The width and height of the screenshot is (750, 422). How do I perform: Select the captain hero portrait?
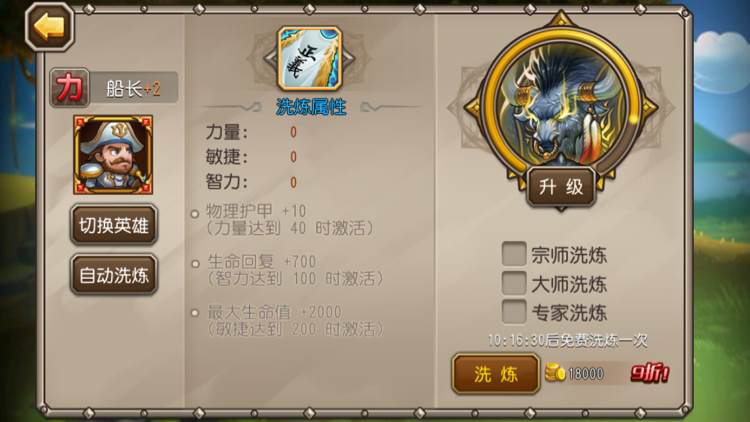pos(113,155)
